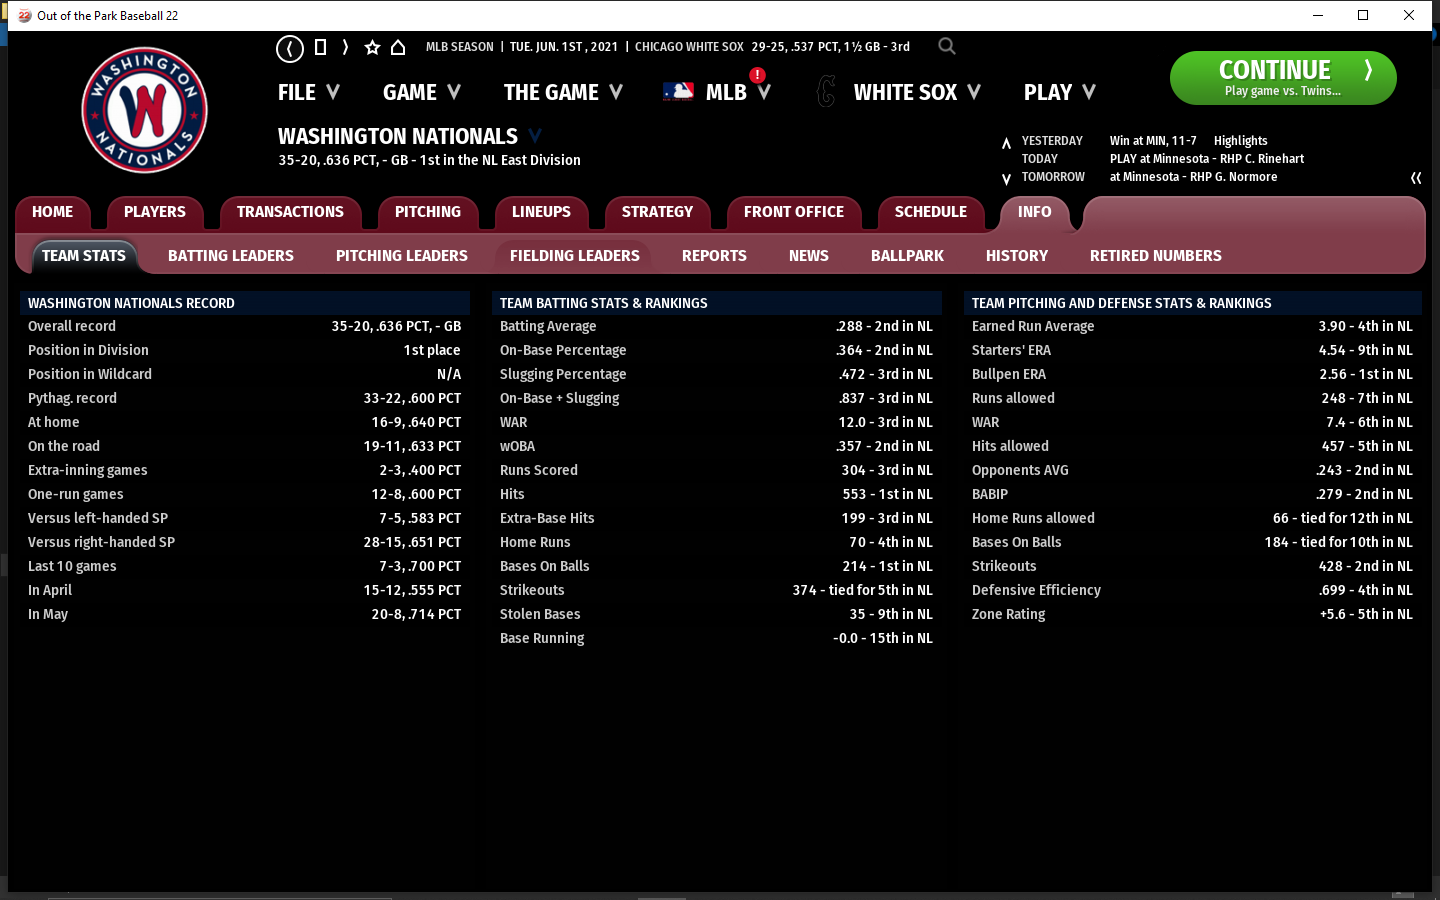Open yesterday's game Highlights link
This screenshot has width=1440, height=900.
click(1240, 141)
